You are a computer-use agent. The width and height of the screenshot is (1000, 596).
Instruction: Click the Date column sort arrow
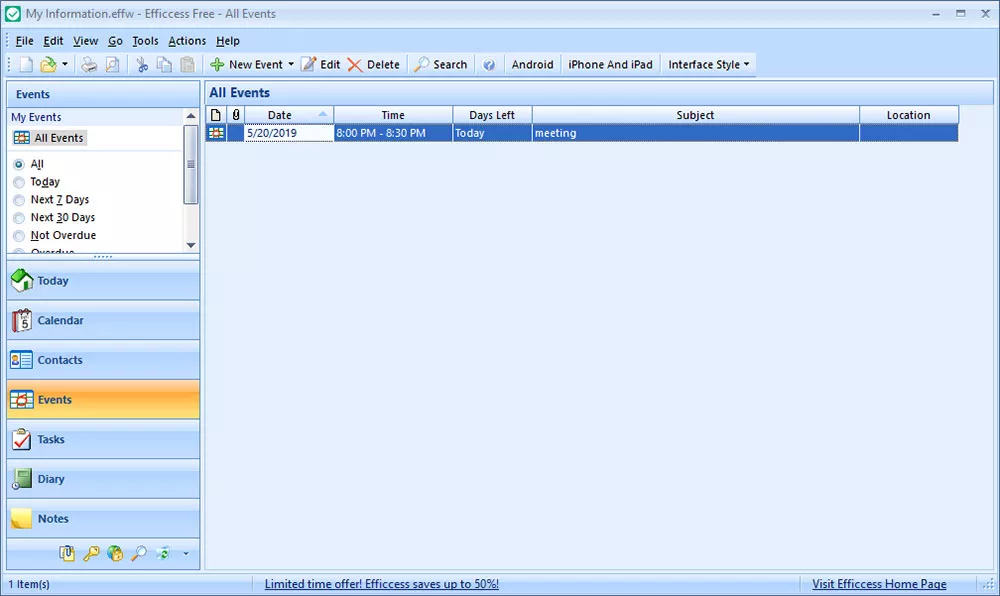click(323, 114)
